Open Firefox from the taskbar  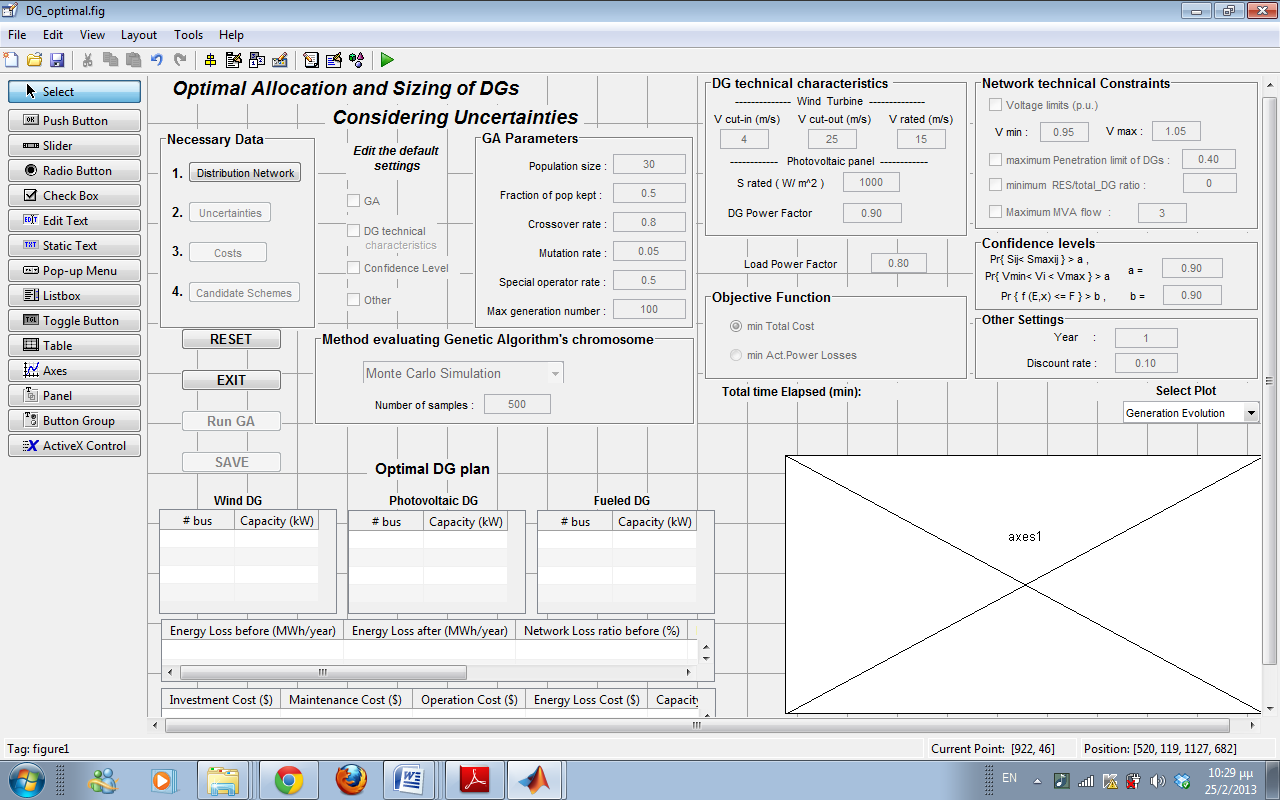click(350, 780)
